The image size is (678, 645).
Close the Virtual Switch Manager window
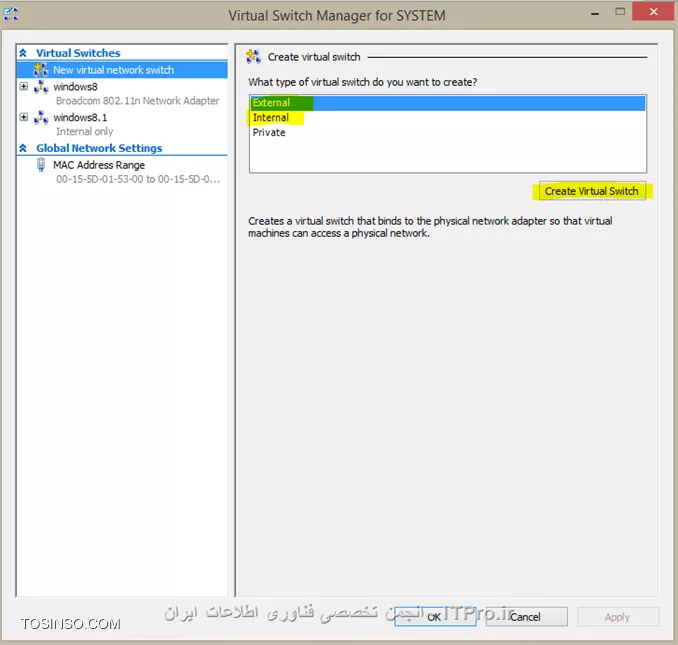coord(653,12)
